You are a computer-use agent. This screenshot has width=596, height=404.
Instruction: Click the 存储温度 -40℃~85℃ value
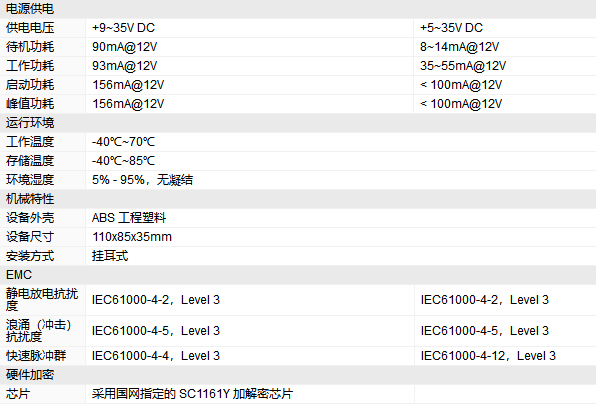pos(124,161)
